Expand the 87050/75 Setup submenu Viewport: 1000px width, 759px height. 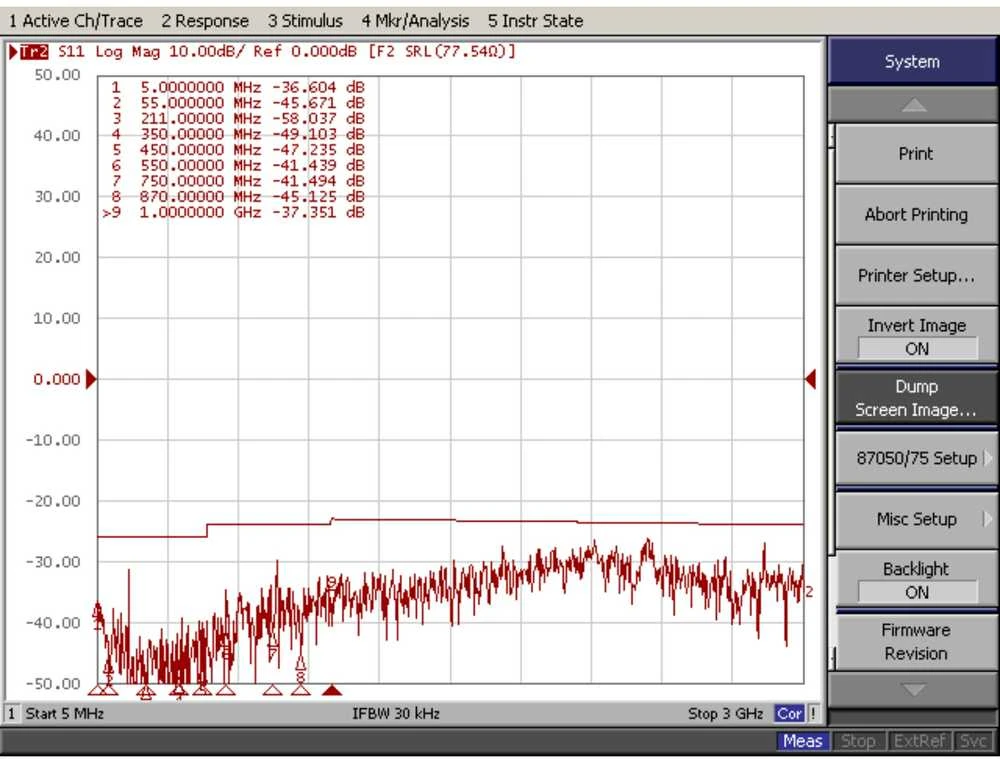click(916, 458)
